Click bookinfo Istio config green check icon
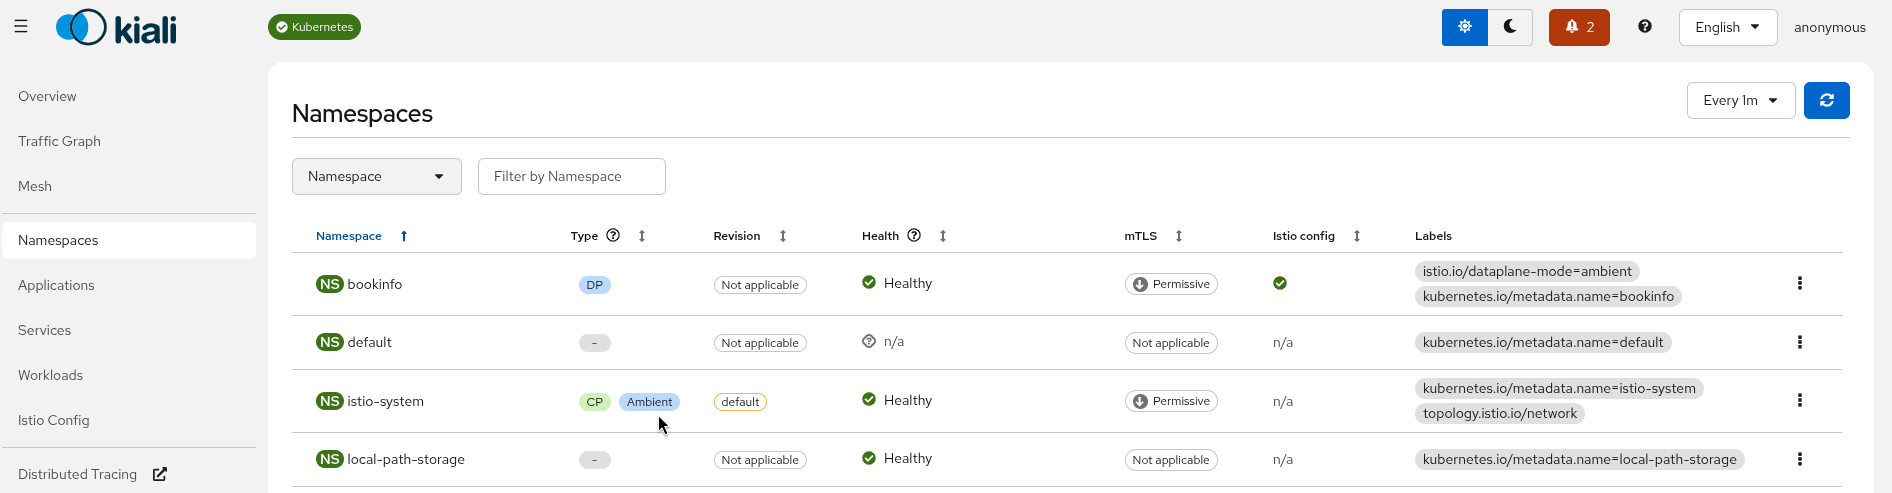Viewport: 1892px width, 493px height. pyautogui.click(x=1279, y=284)
